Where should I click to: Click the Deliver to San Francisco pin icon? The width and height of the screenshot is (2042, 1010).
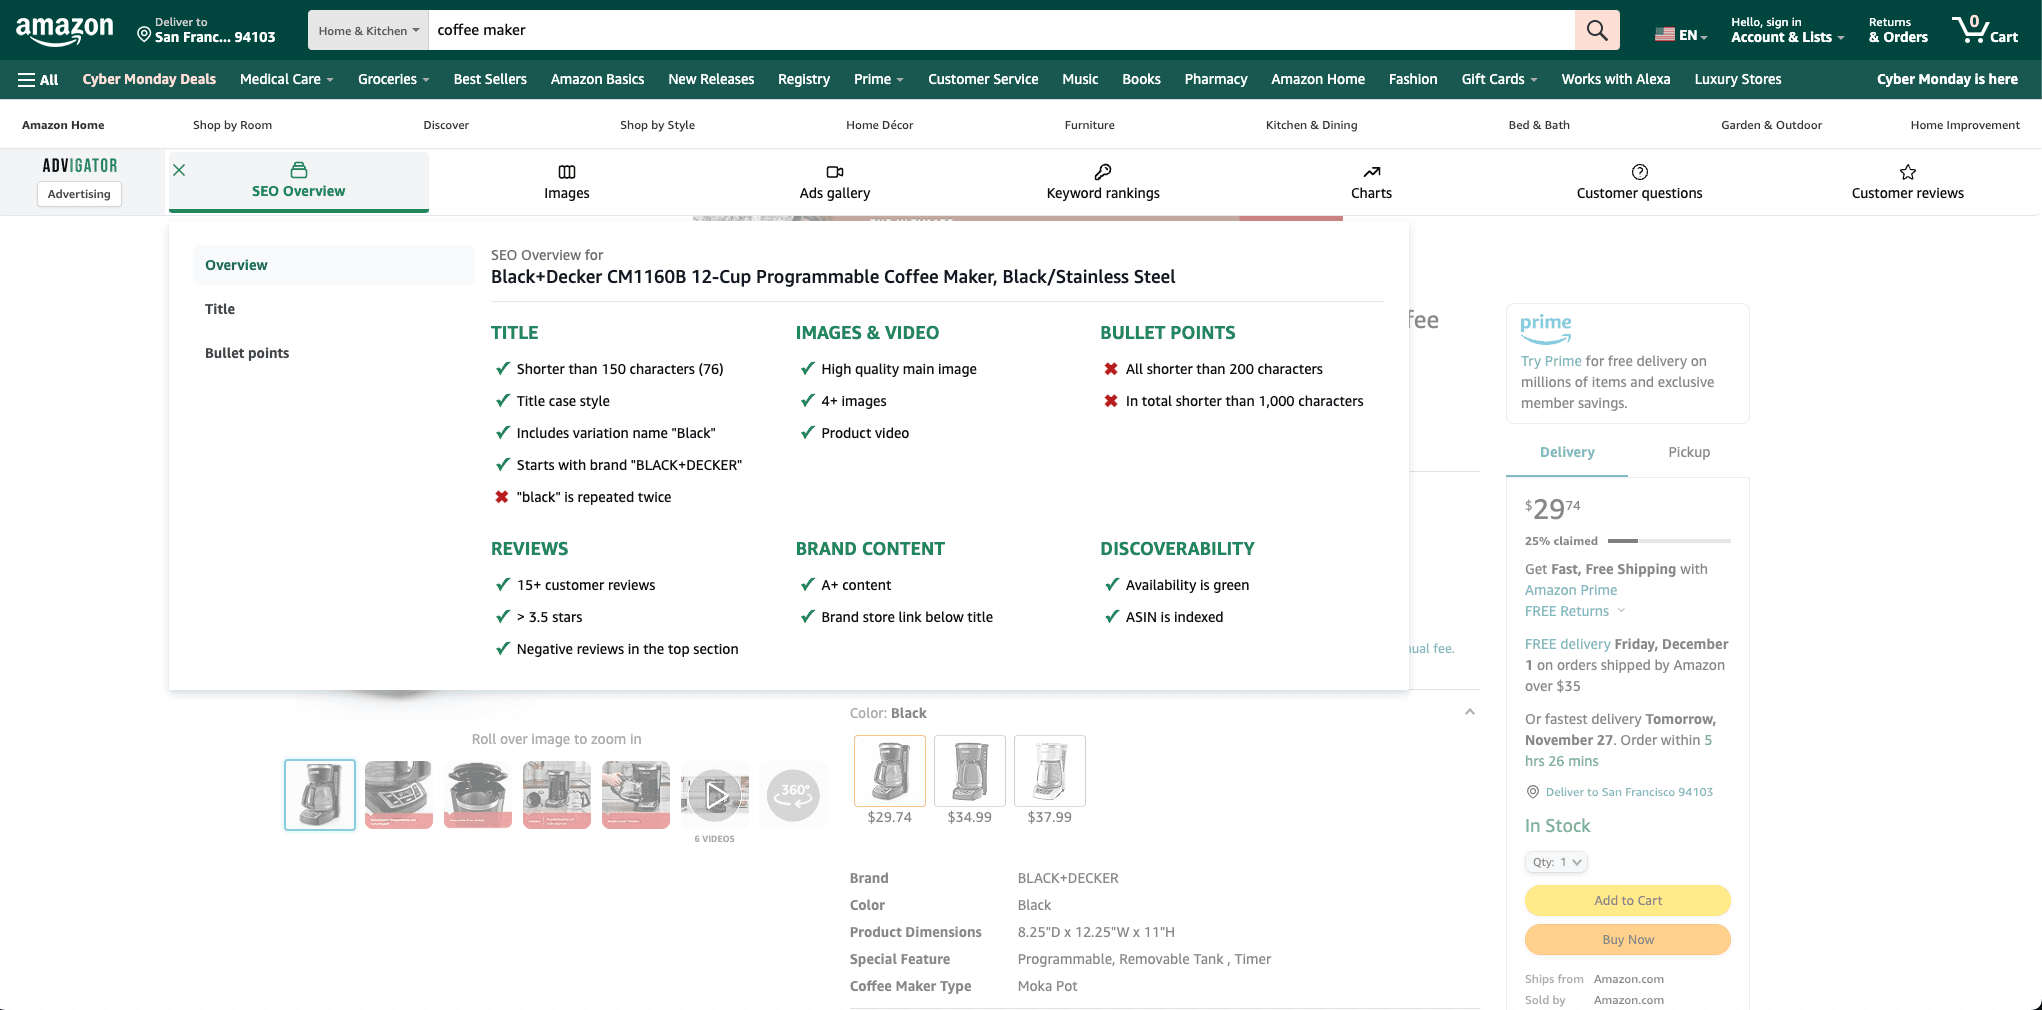(1533, 792)
